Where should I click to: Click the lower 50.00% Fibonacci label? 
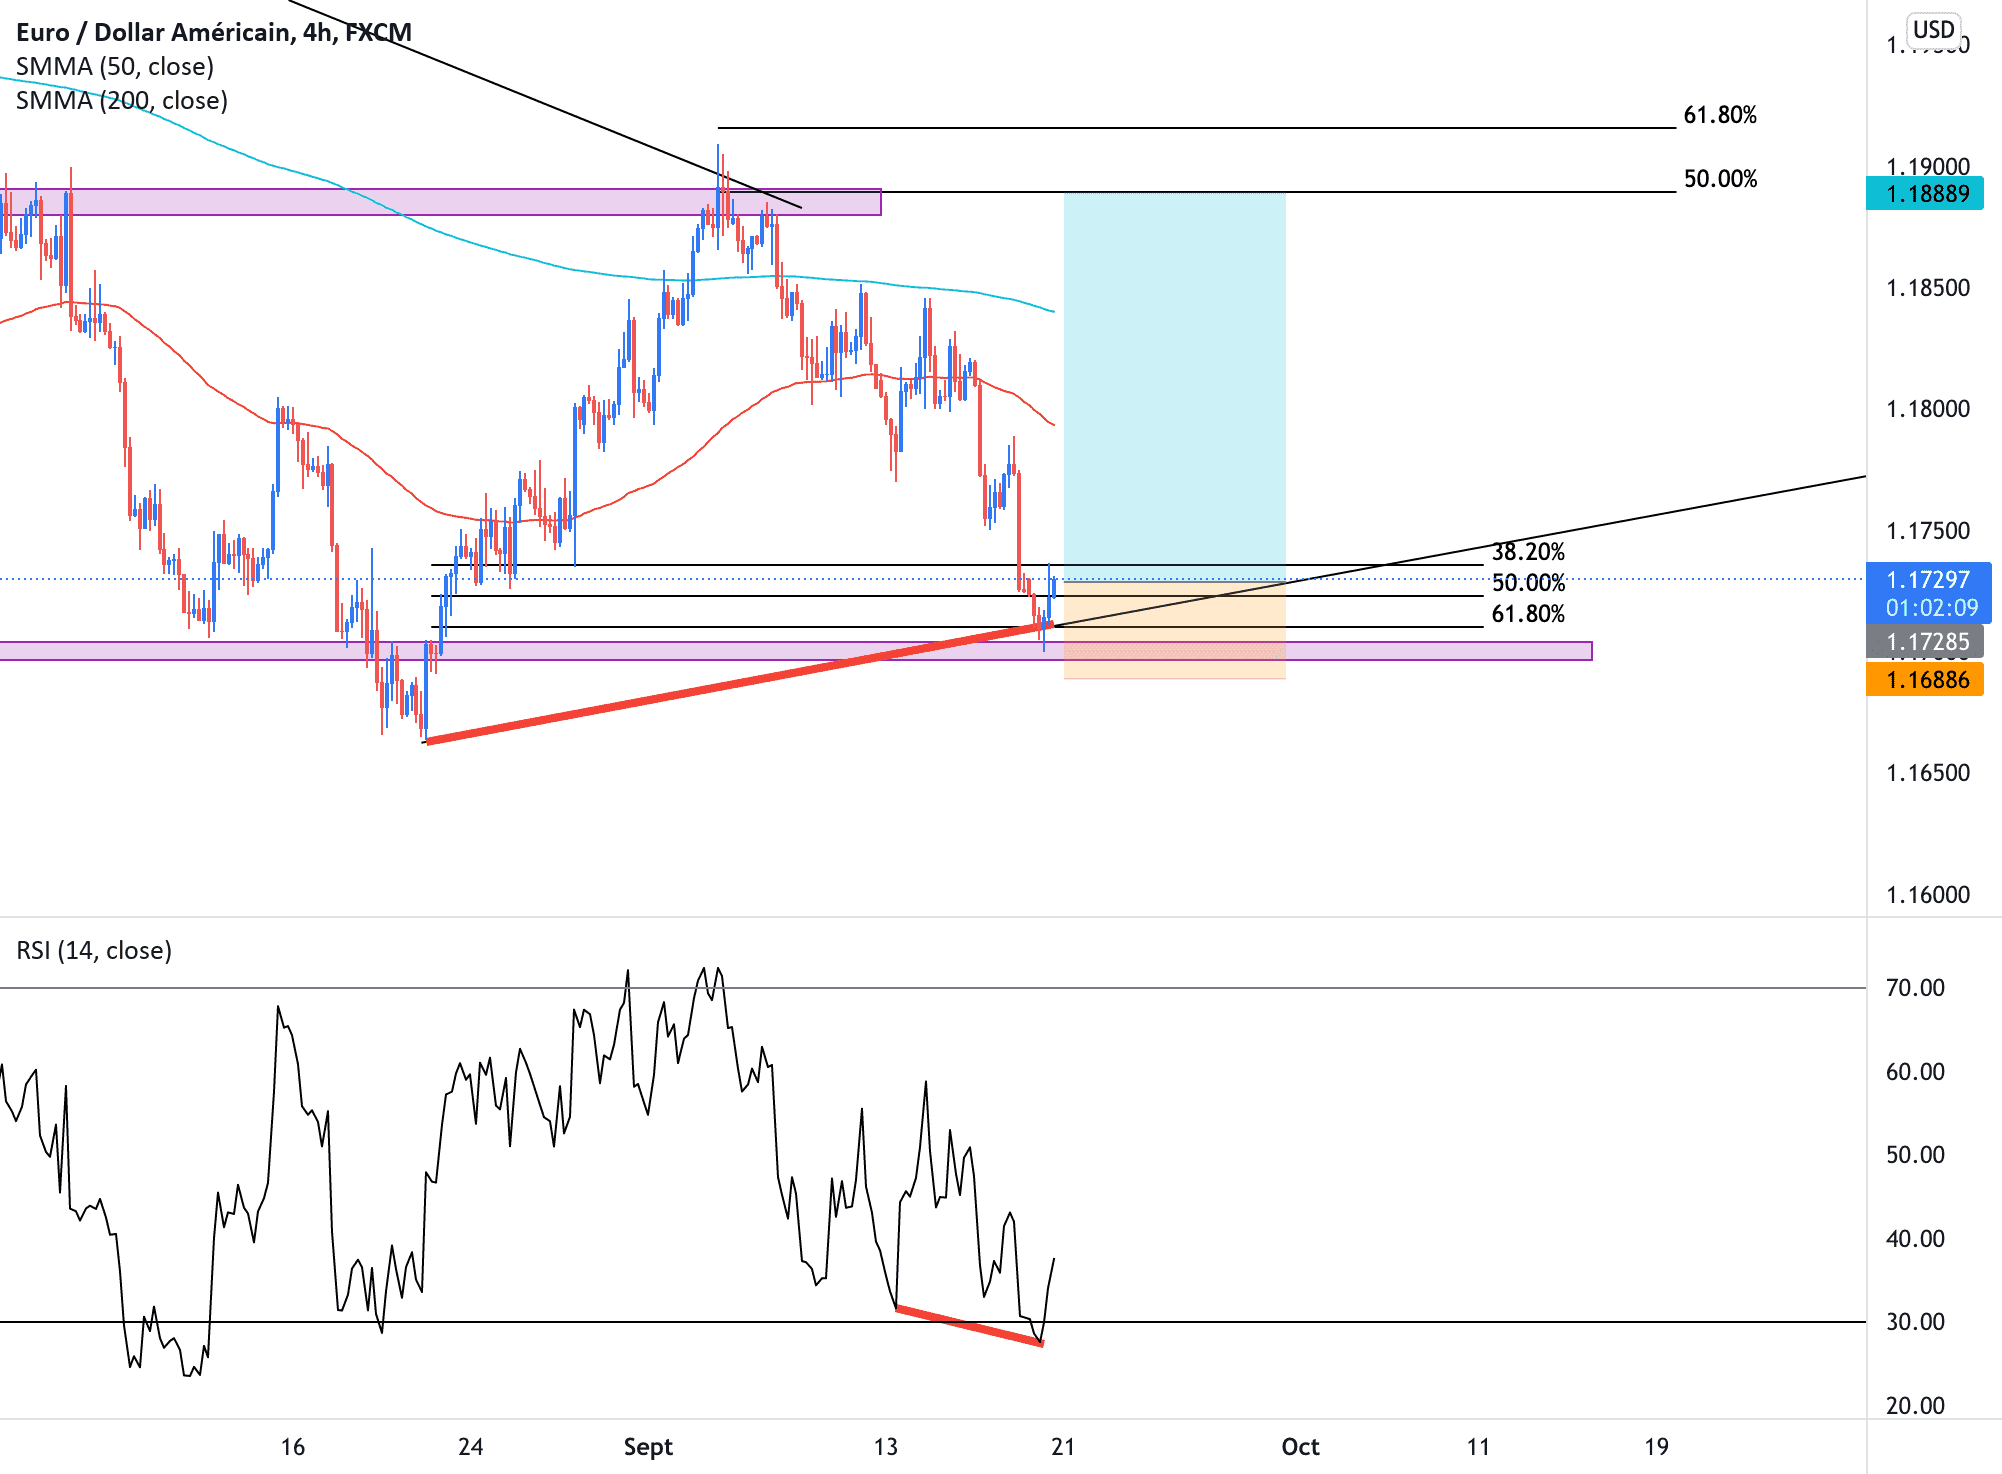tap(1528, 583)
